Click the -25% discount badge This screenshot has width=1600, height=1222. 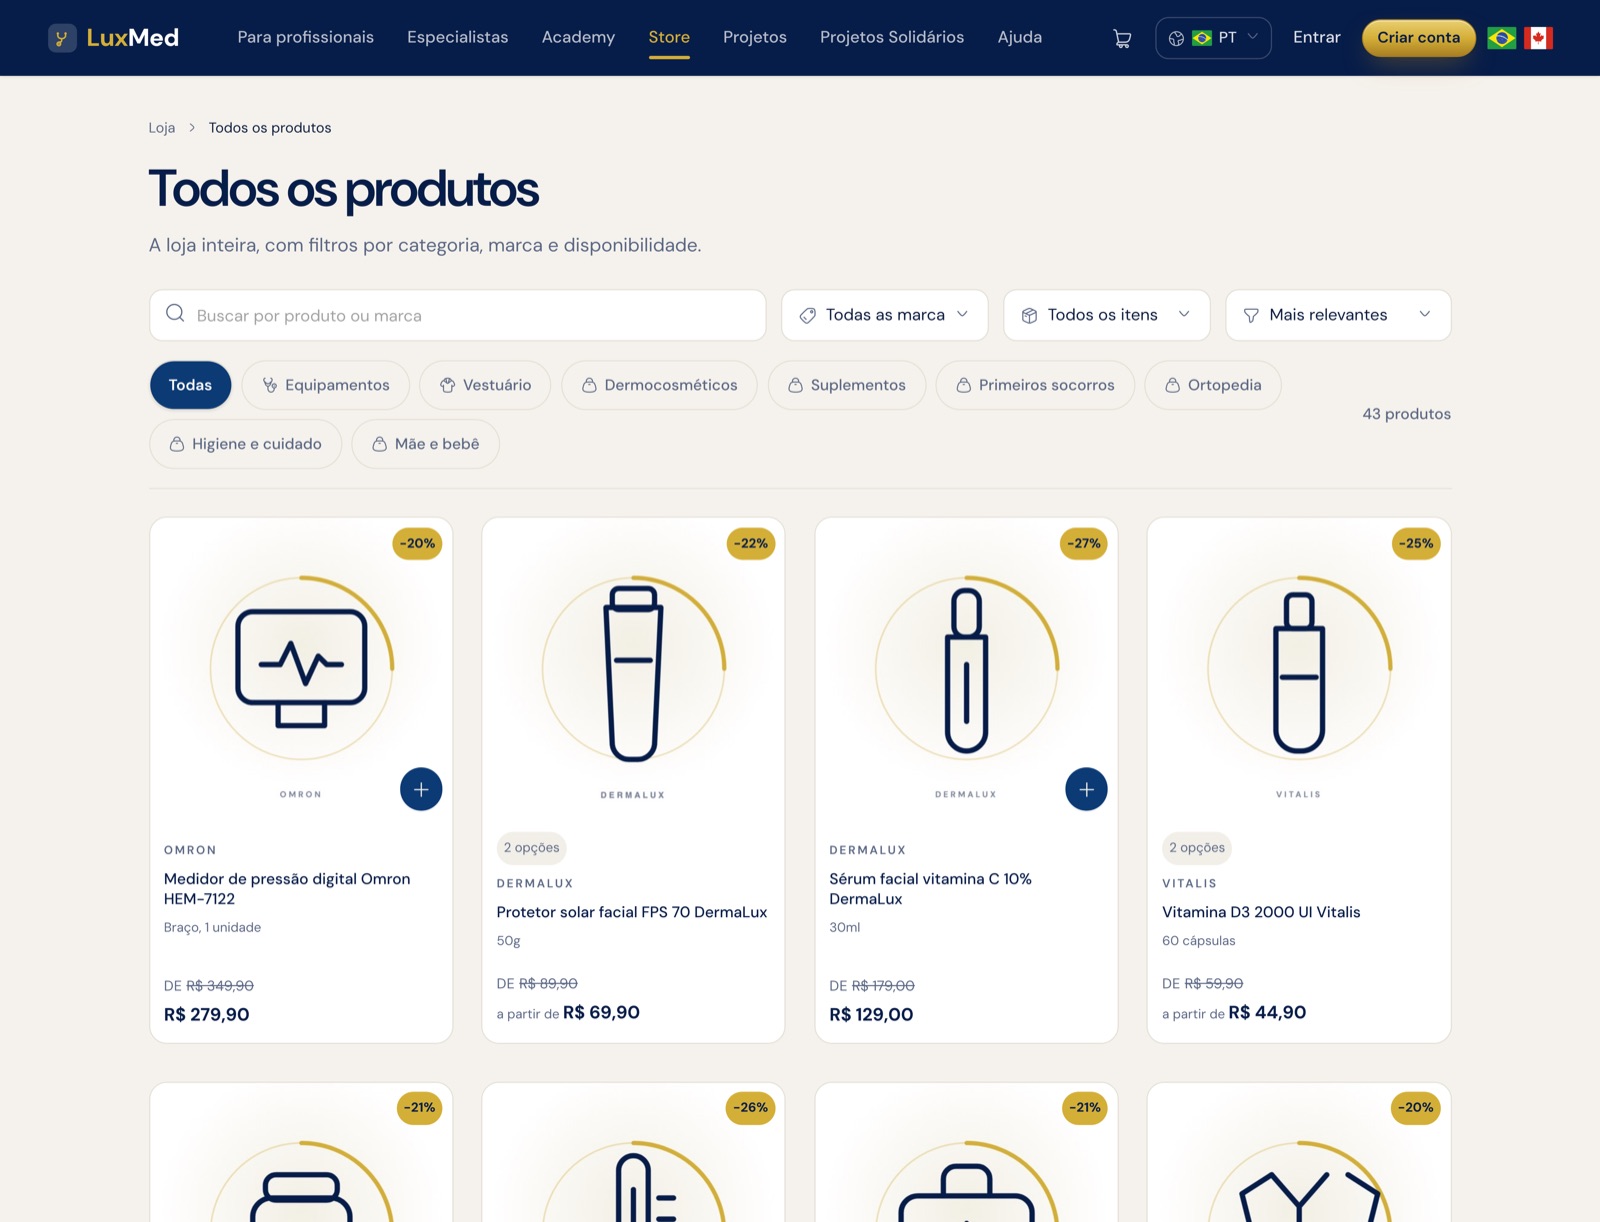(x=1416, y=543)
